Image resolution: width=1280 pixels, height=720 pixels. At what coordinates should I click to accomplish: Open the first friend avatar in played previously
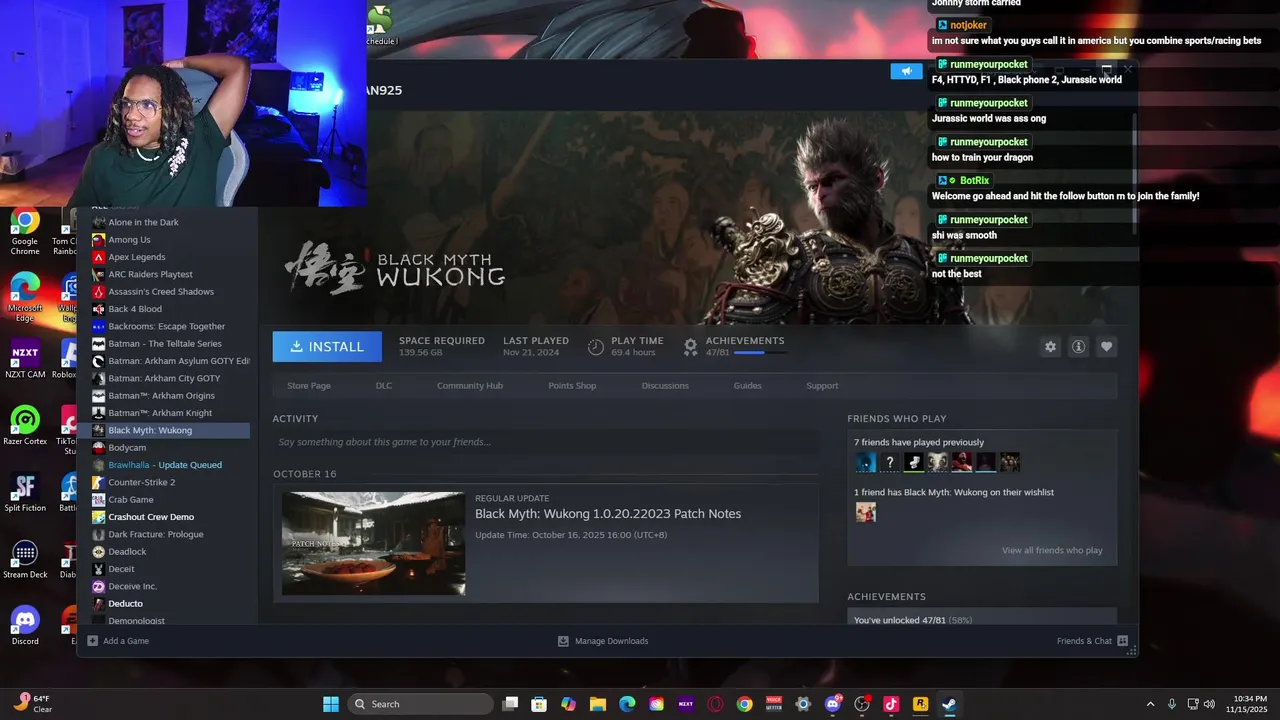(x=866, y=462)
